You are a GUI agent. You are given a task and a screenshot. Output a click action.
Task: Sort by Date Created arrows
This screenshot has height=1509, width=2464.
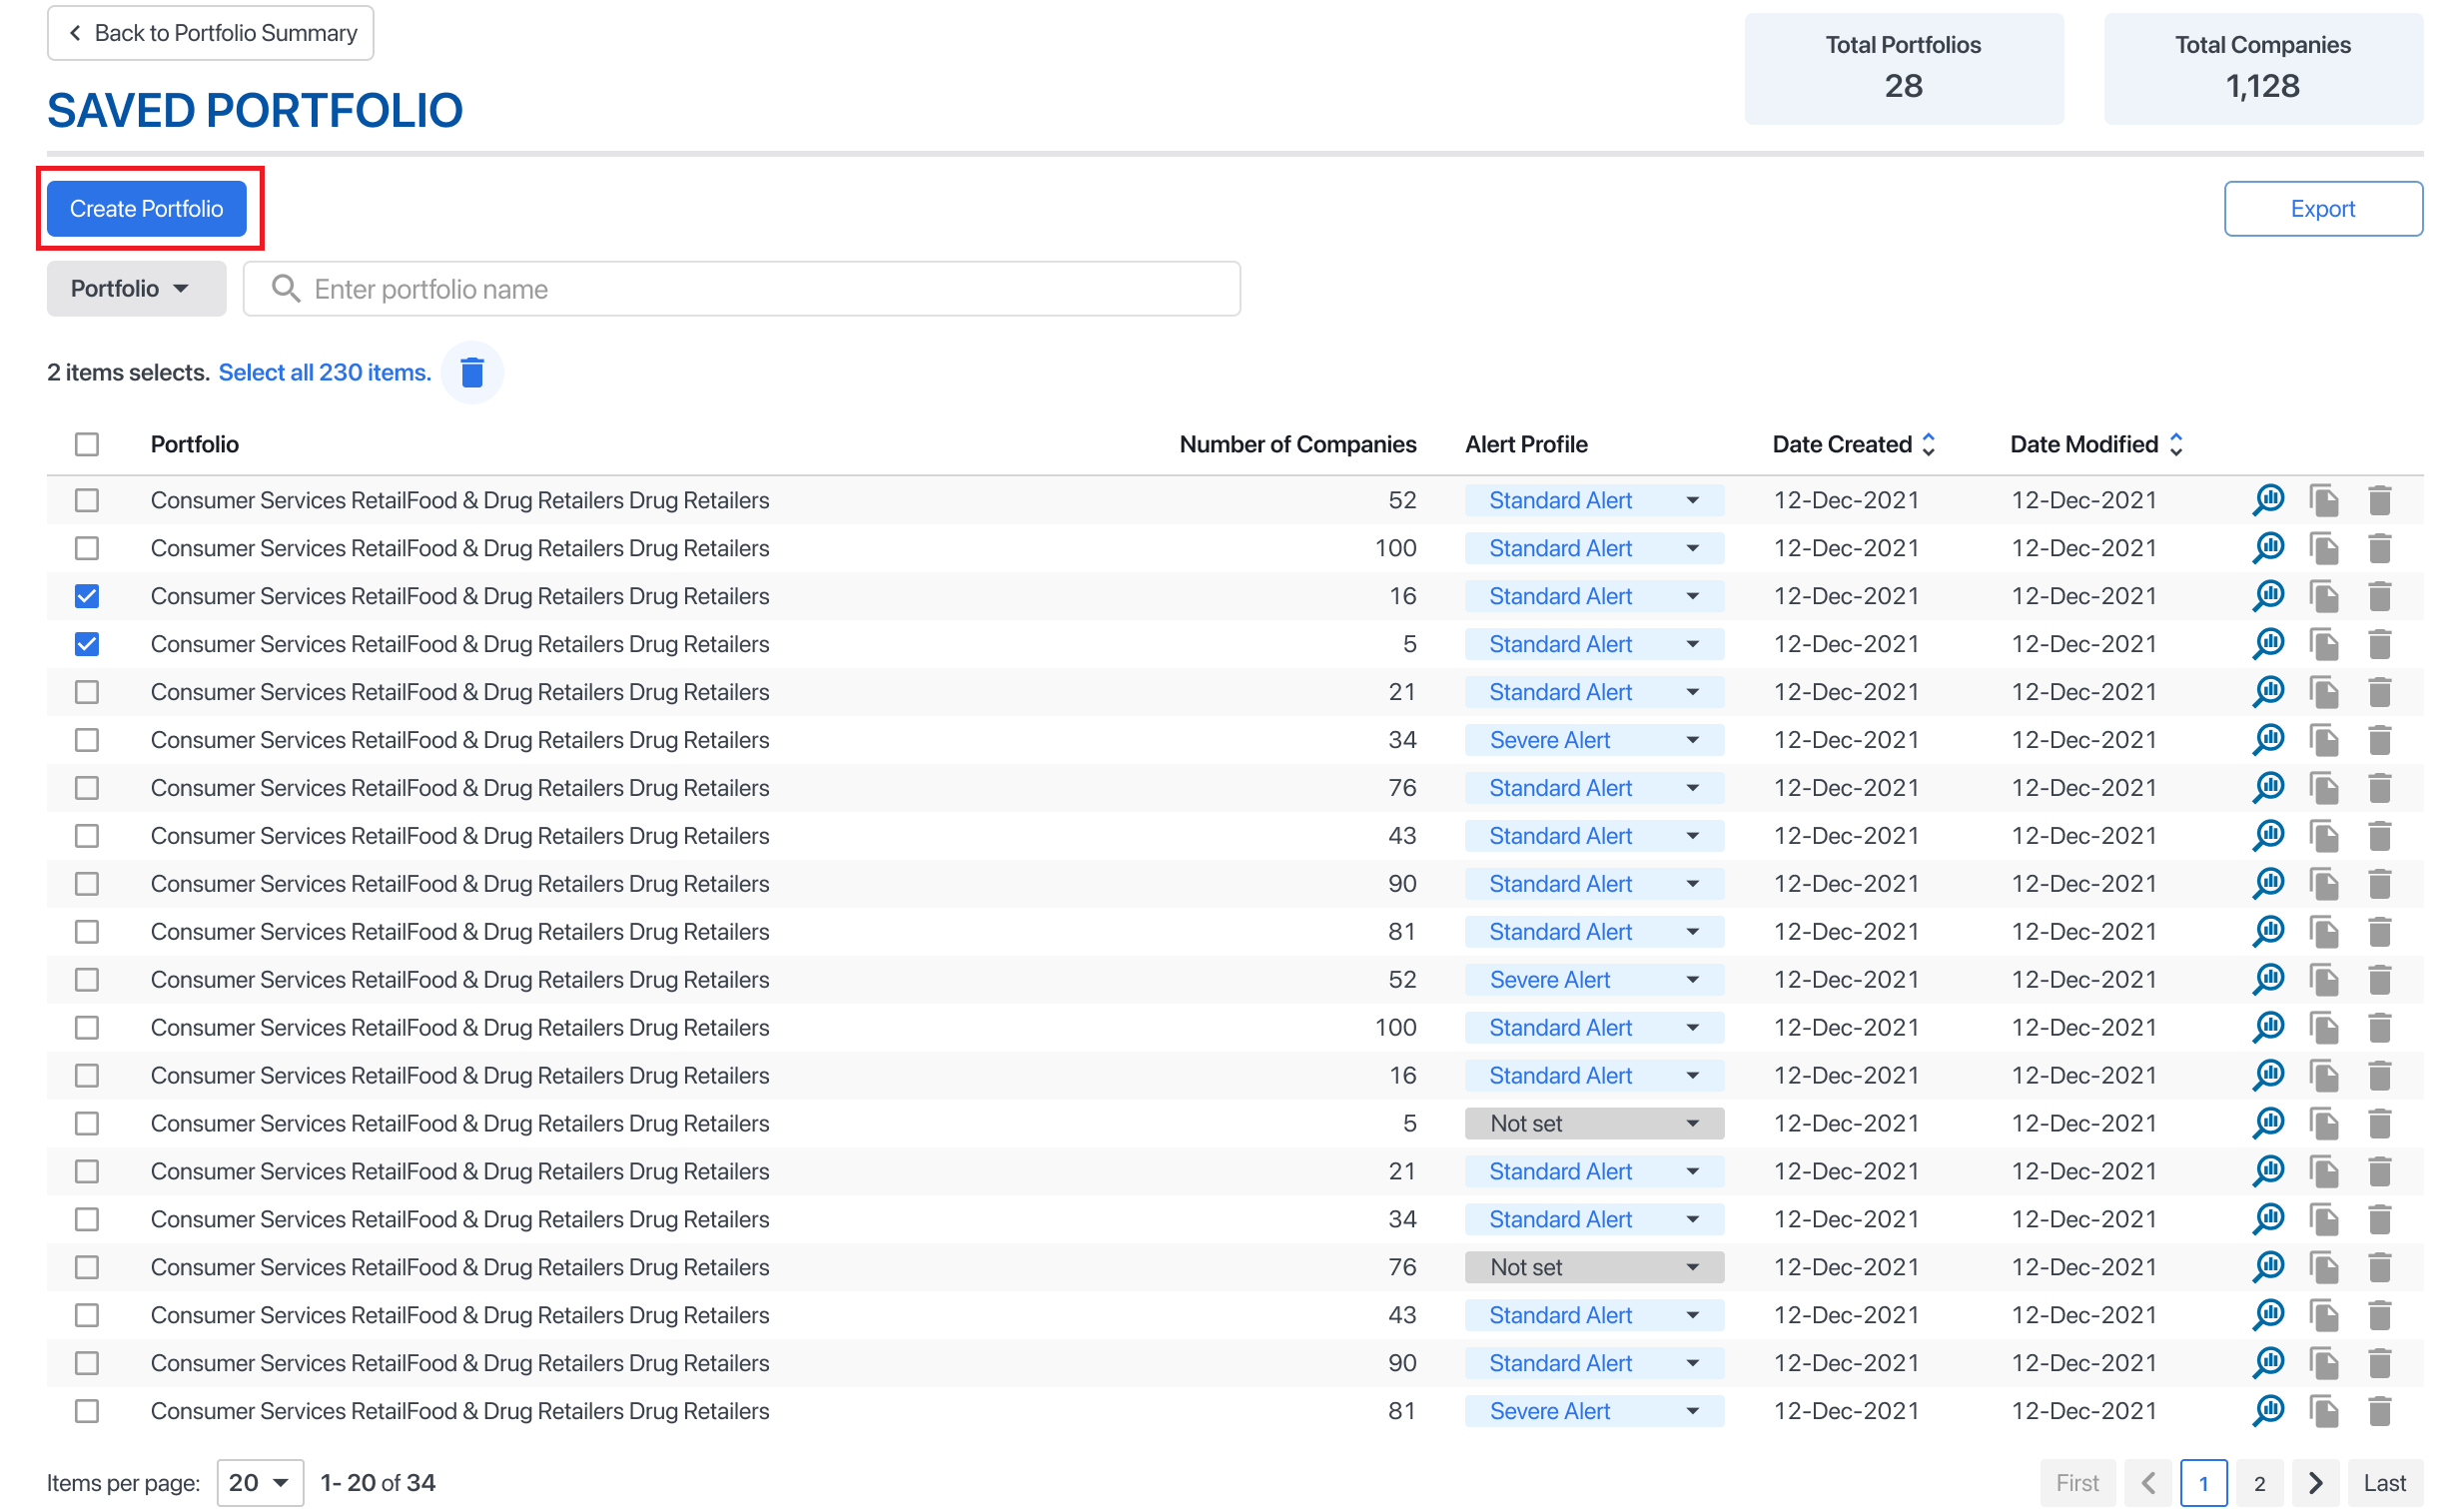click(1929, 444)
